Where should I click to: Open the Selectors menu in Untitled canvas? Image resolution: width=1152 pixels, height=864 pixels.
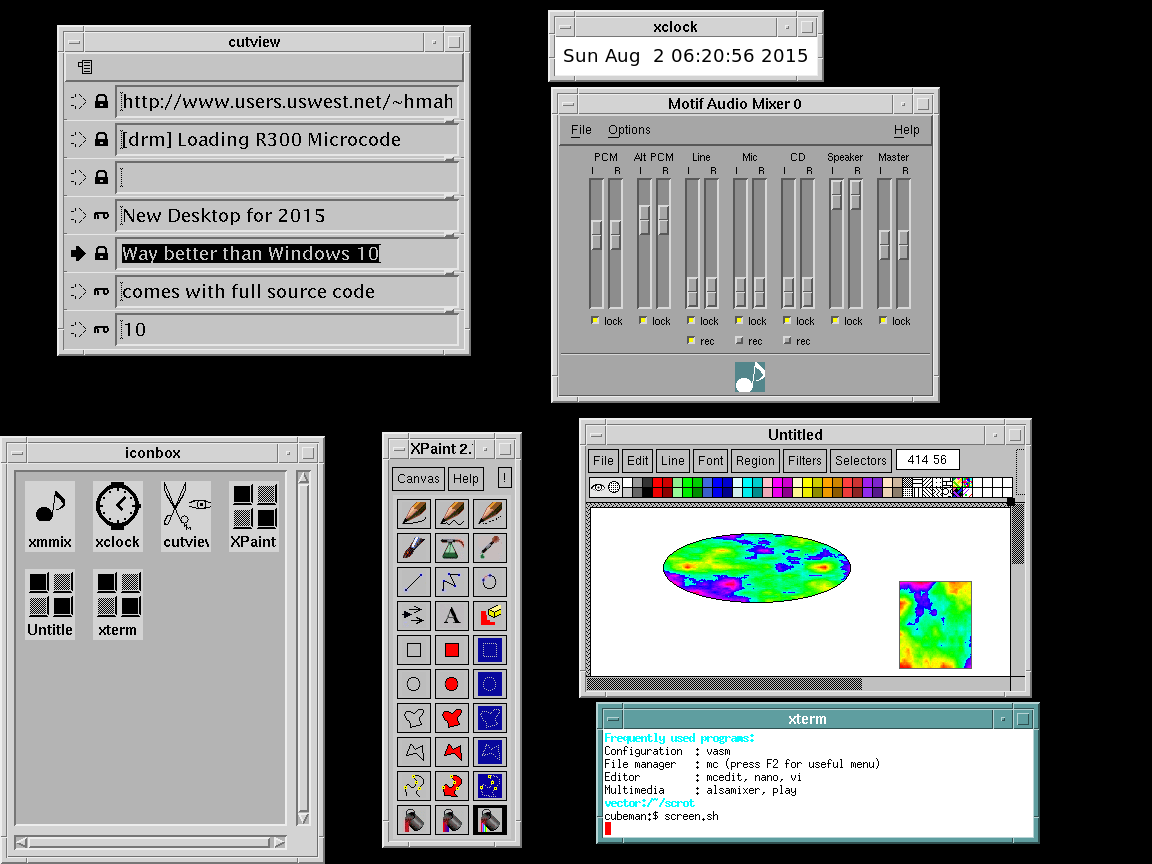coord(861,461)
